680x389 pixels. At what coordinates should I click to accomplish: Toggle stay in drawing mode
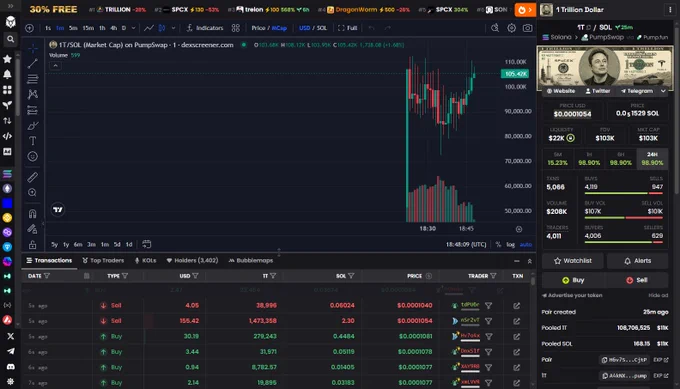coord(33,229)
